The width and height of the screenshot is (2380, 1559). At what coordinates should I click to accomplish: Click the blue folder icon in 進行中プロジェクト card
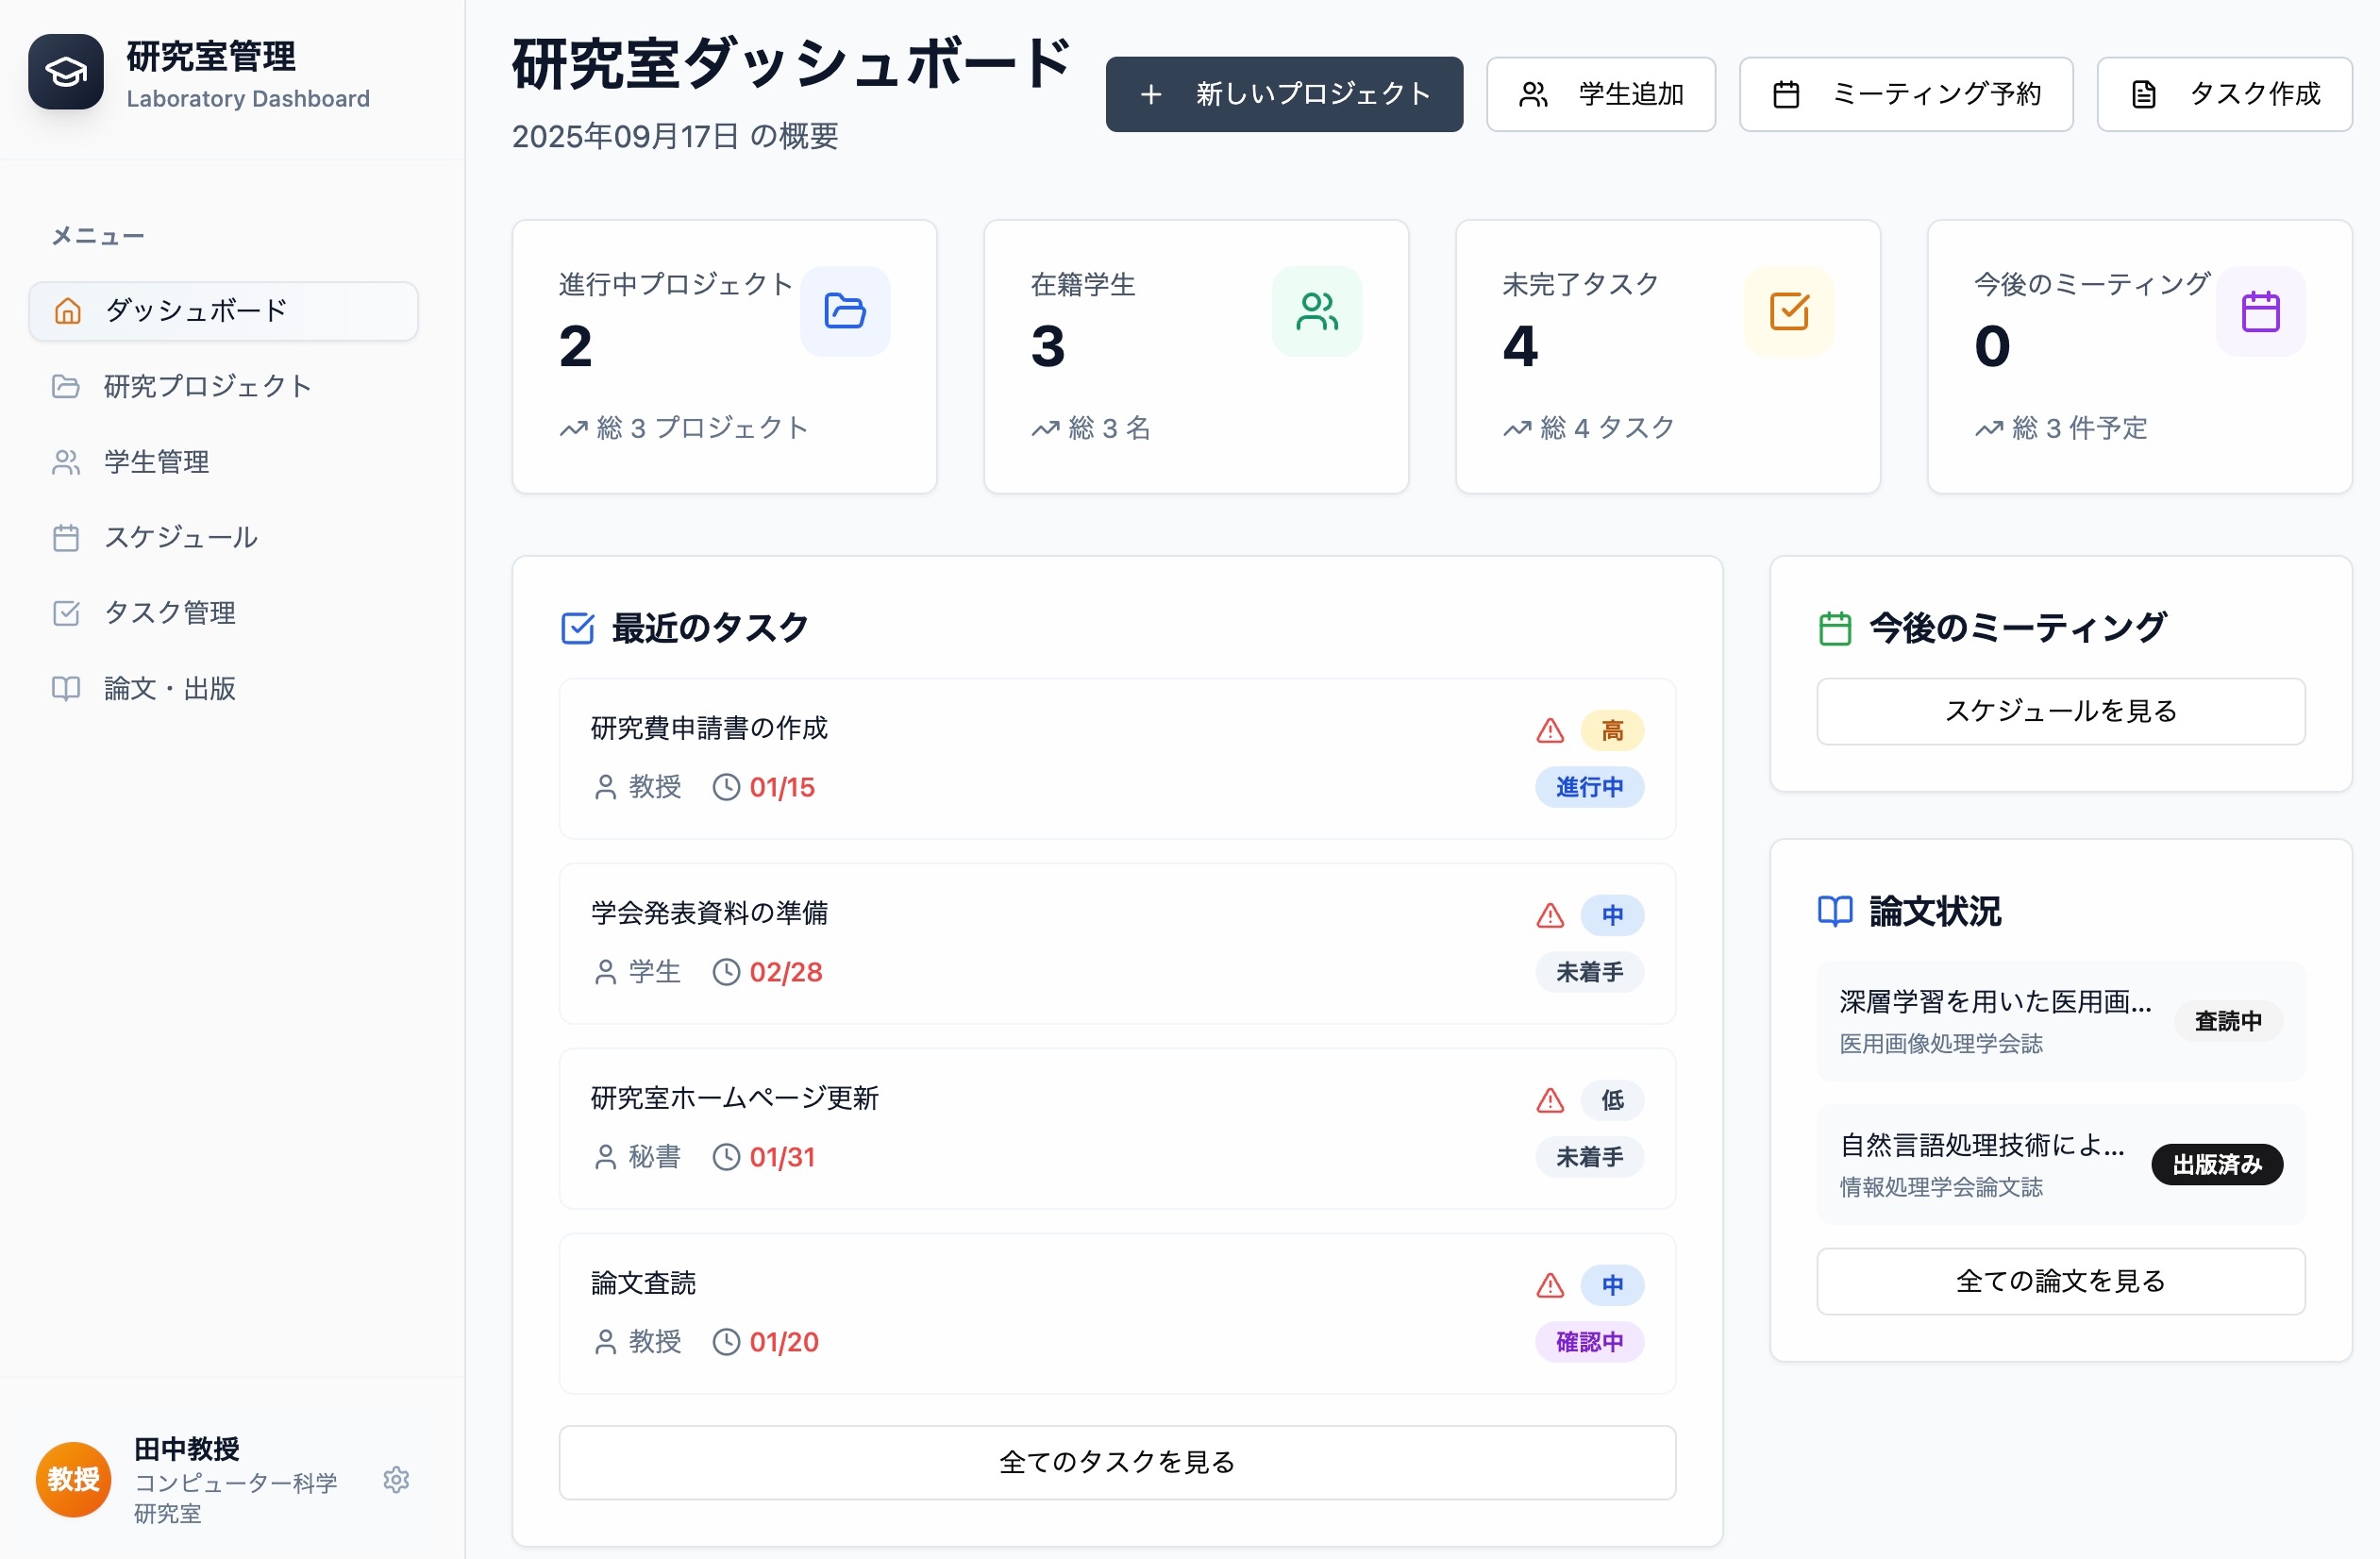click(844, 311)
